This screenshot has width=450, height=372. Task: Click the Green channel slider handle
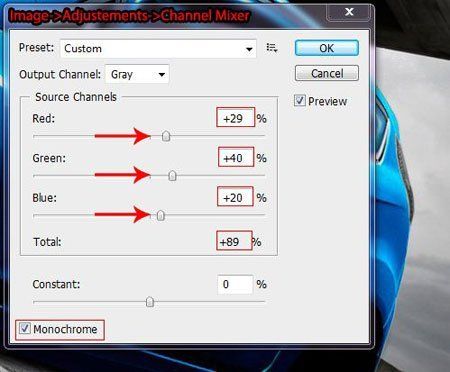(172, 176)
